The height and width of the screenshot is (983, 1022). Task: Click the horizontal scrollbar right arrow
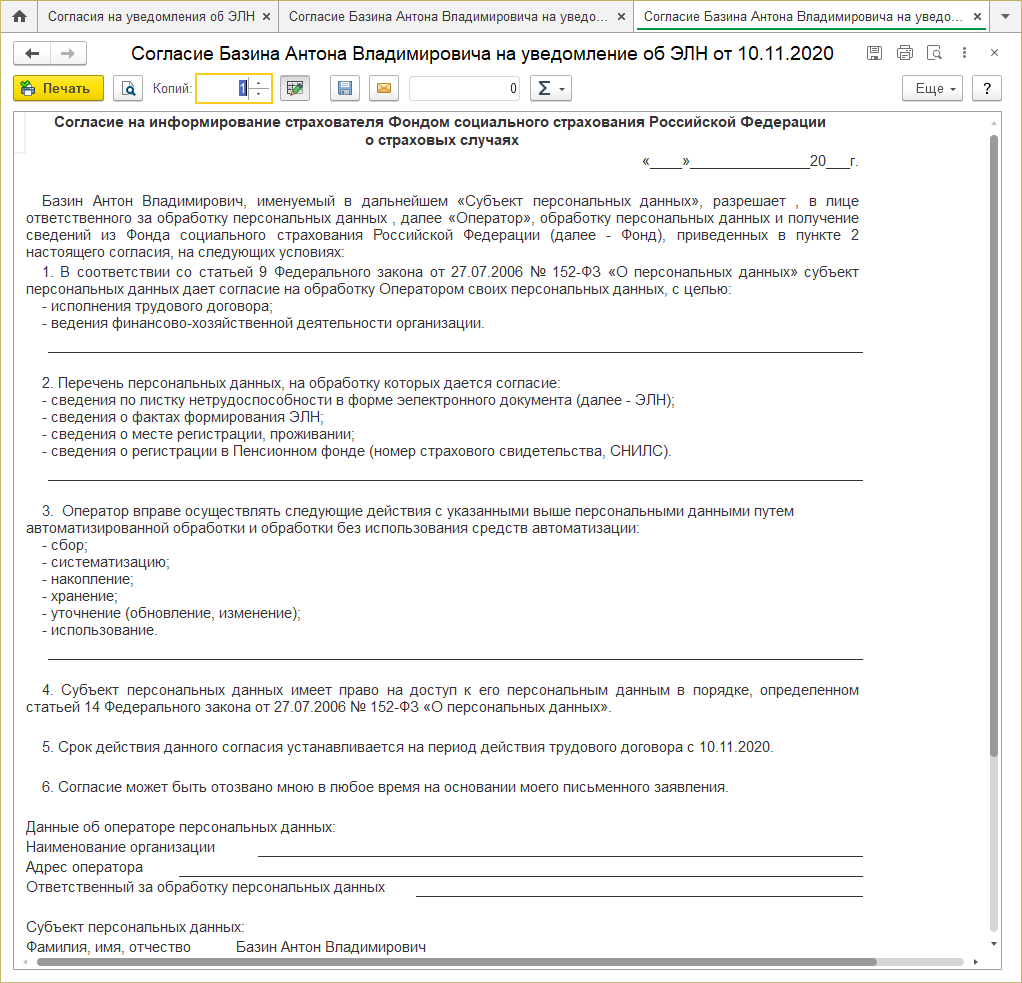(x=976, y=962)
